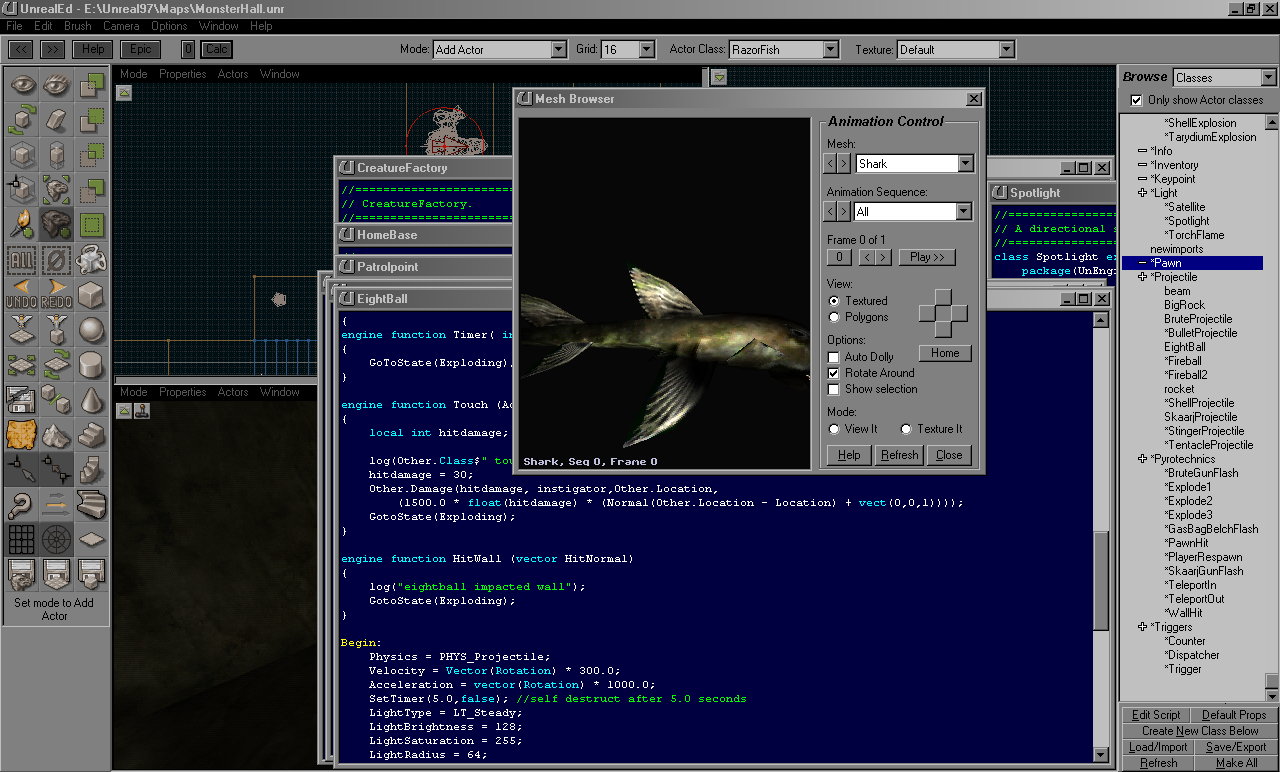Select BigRock in the class tree
The image size is (1280, 772).
(1184, 305)
